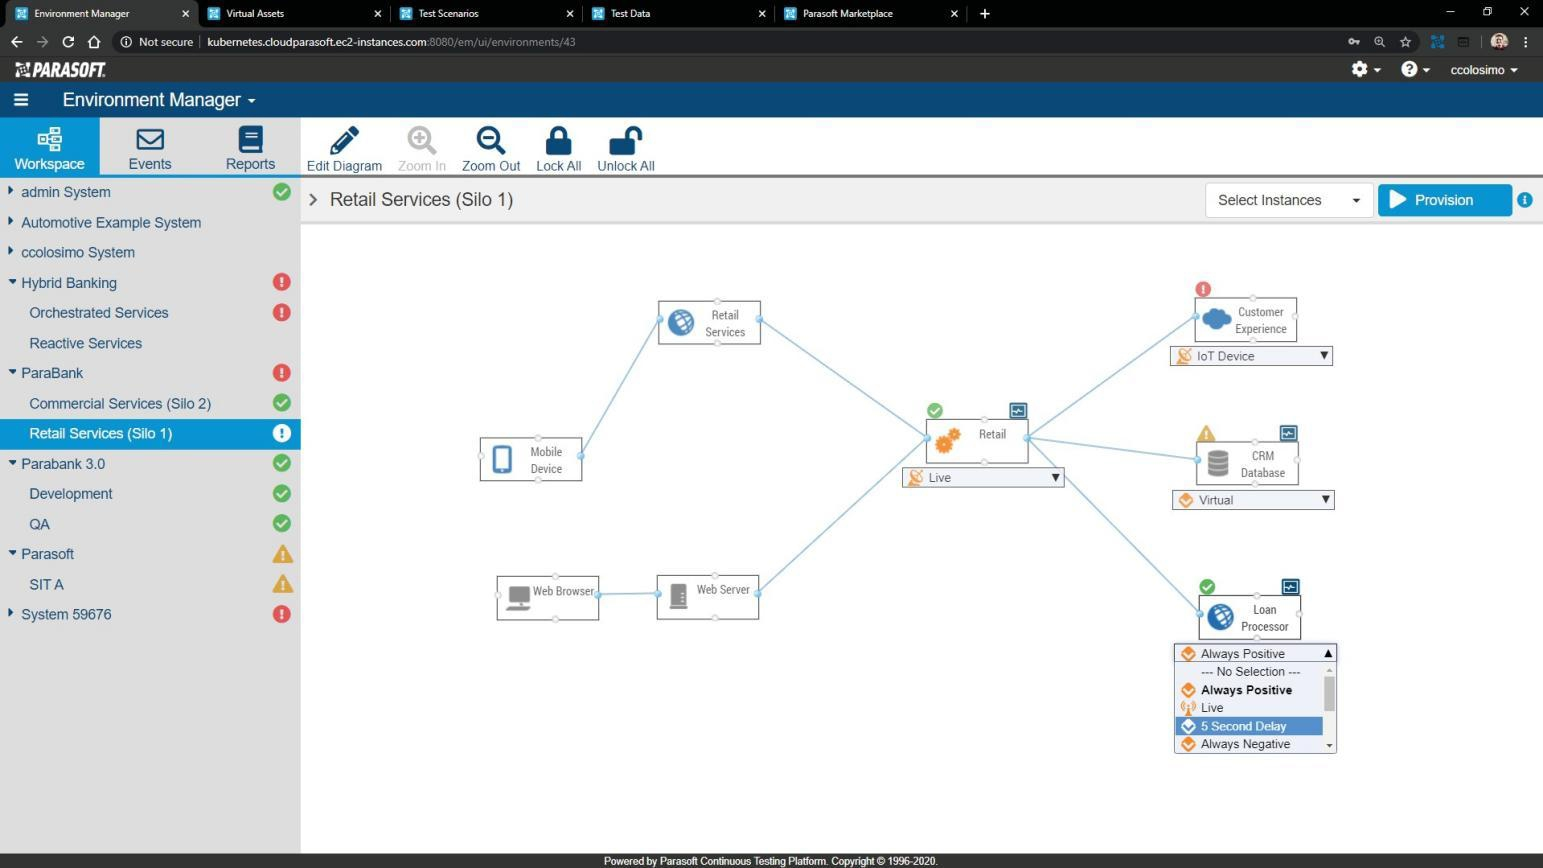Expand the Automotive Example System node
The width and height of the screenshot is (1543, 868).
pos(11,221)
